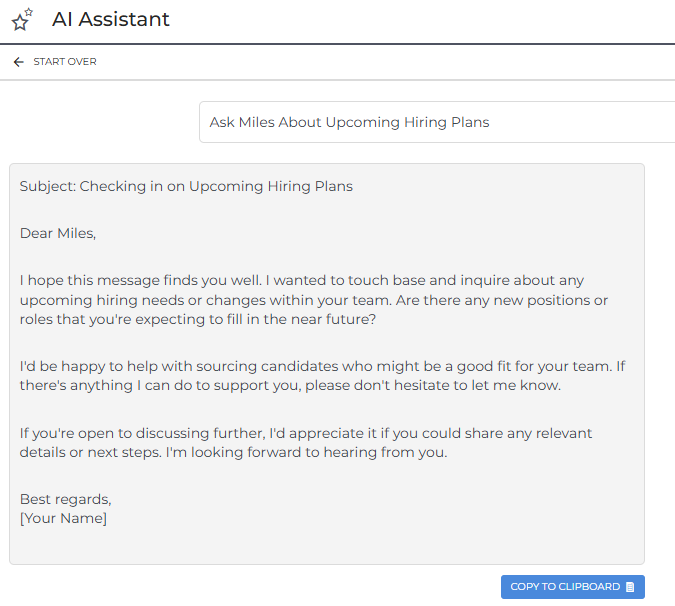Image resolution: width=675 pixels, height=606 pixels.
Task: Click the AI Assistant page title
Action: coord(111,19)
